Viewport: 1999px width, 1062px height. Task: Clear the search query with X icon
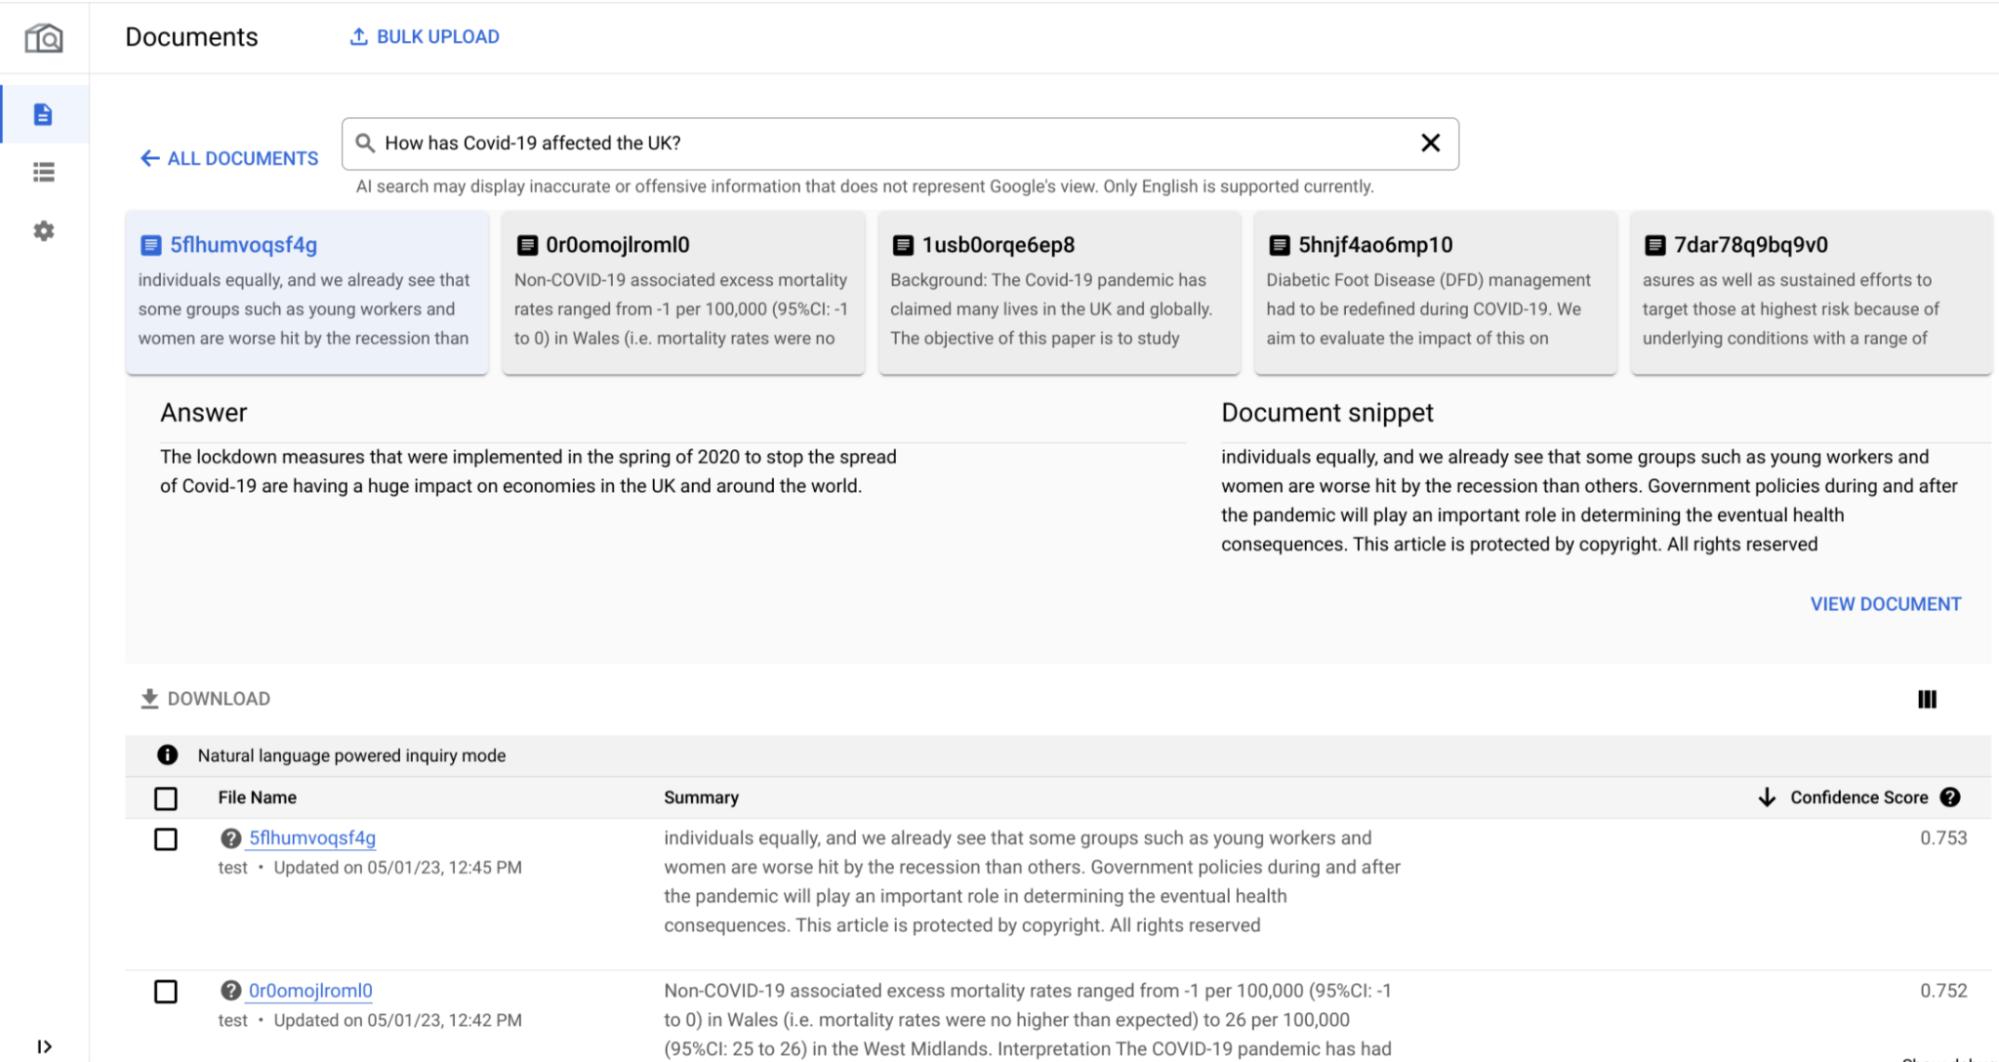coord(1430,143)
